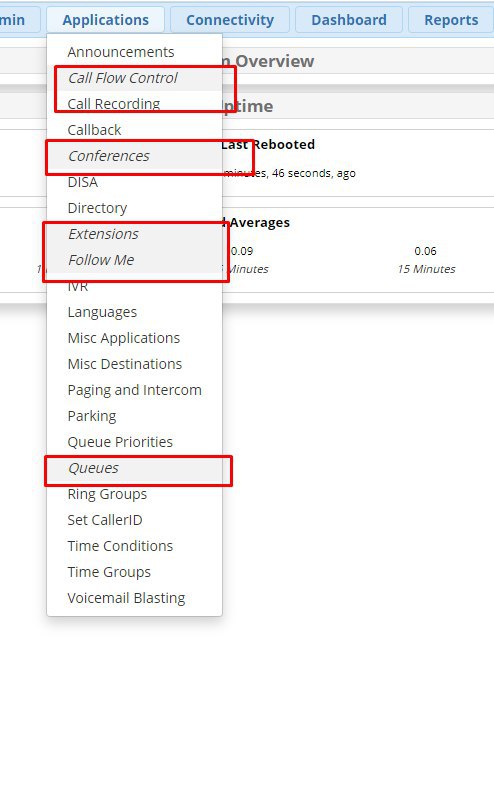Open Callback from the dropdown list
494x798 pixels.
coord(134,130)
